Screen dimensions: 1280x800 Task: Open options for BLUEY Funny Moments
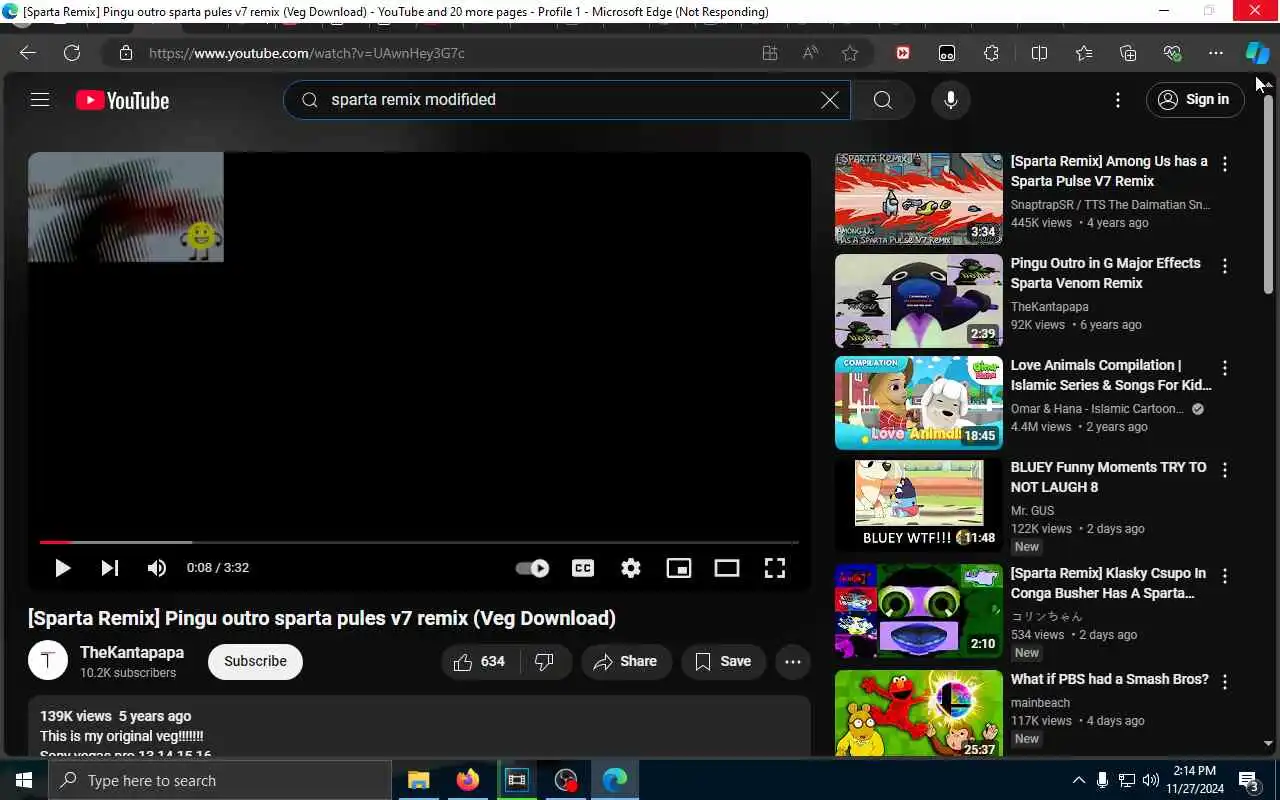coord(1225,470)
